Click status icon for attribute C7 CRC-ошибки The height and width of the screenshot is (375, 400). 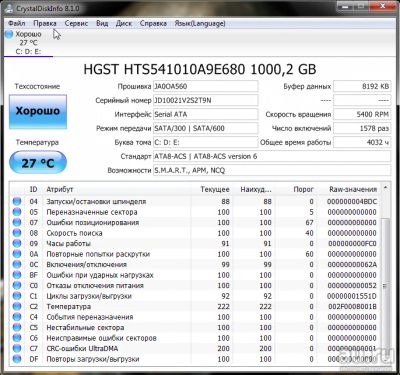pos(17,348)
